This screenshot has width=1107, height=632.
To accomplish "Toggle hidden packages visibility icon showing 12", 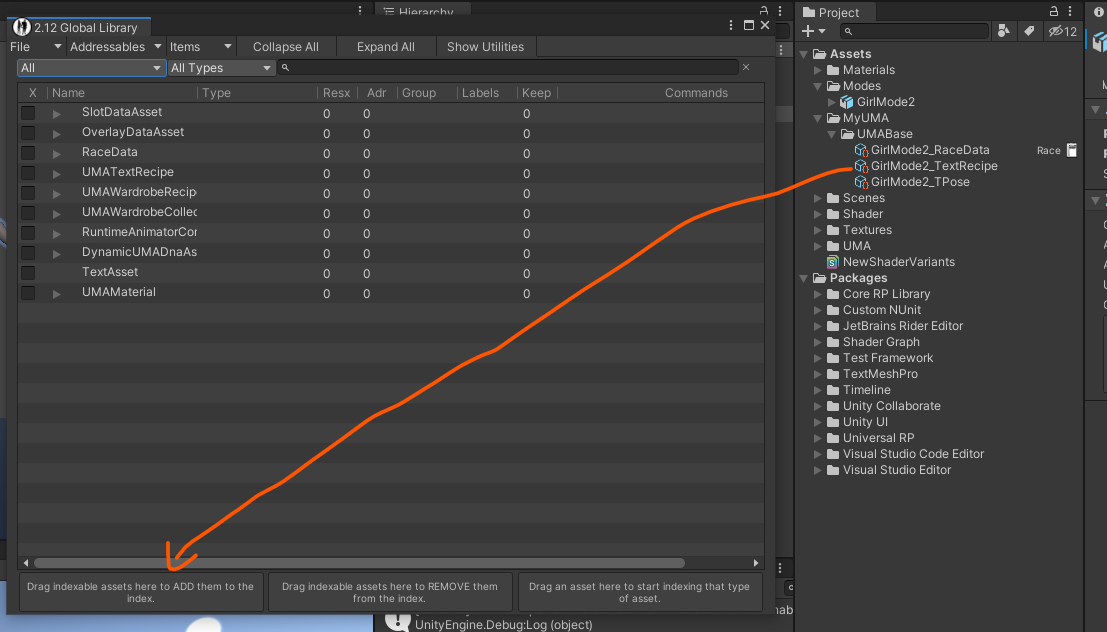I will [1063, 31].
